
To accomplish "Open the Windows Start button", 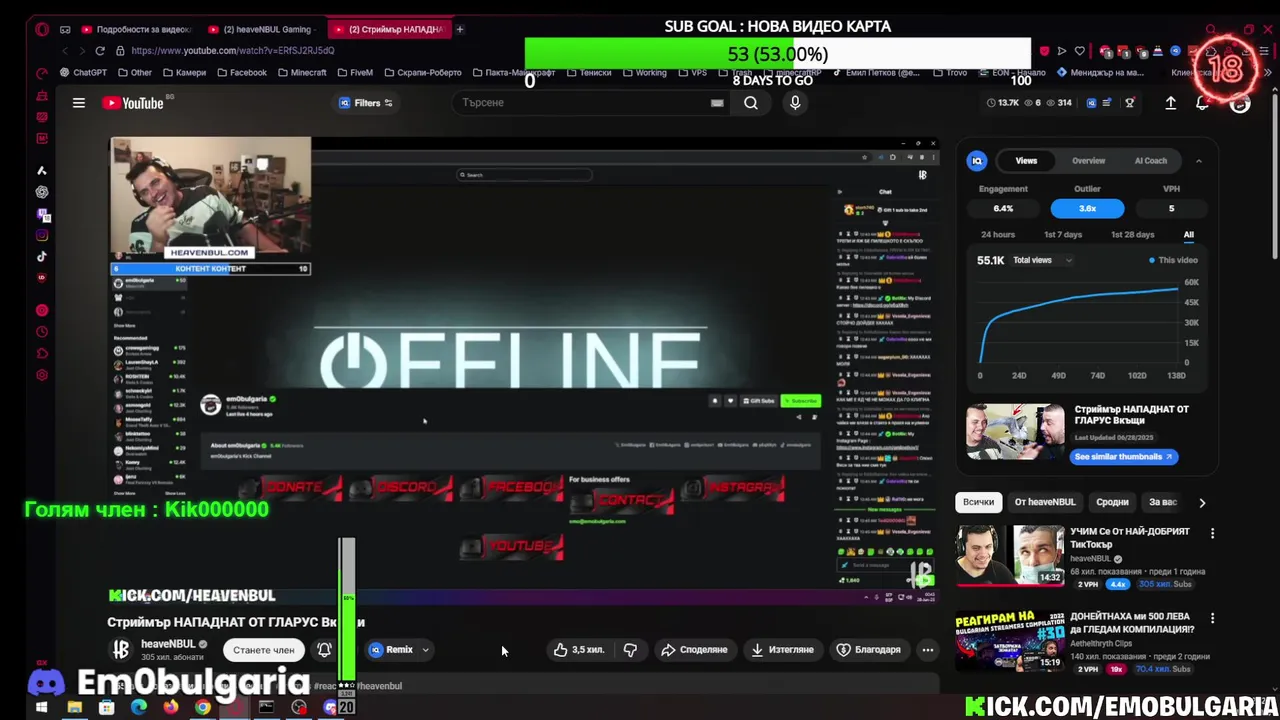I will [x=41, y=707].
